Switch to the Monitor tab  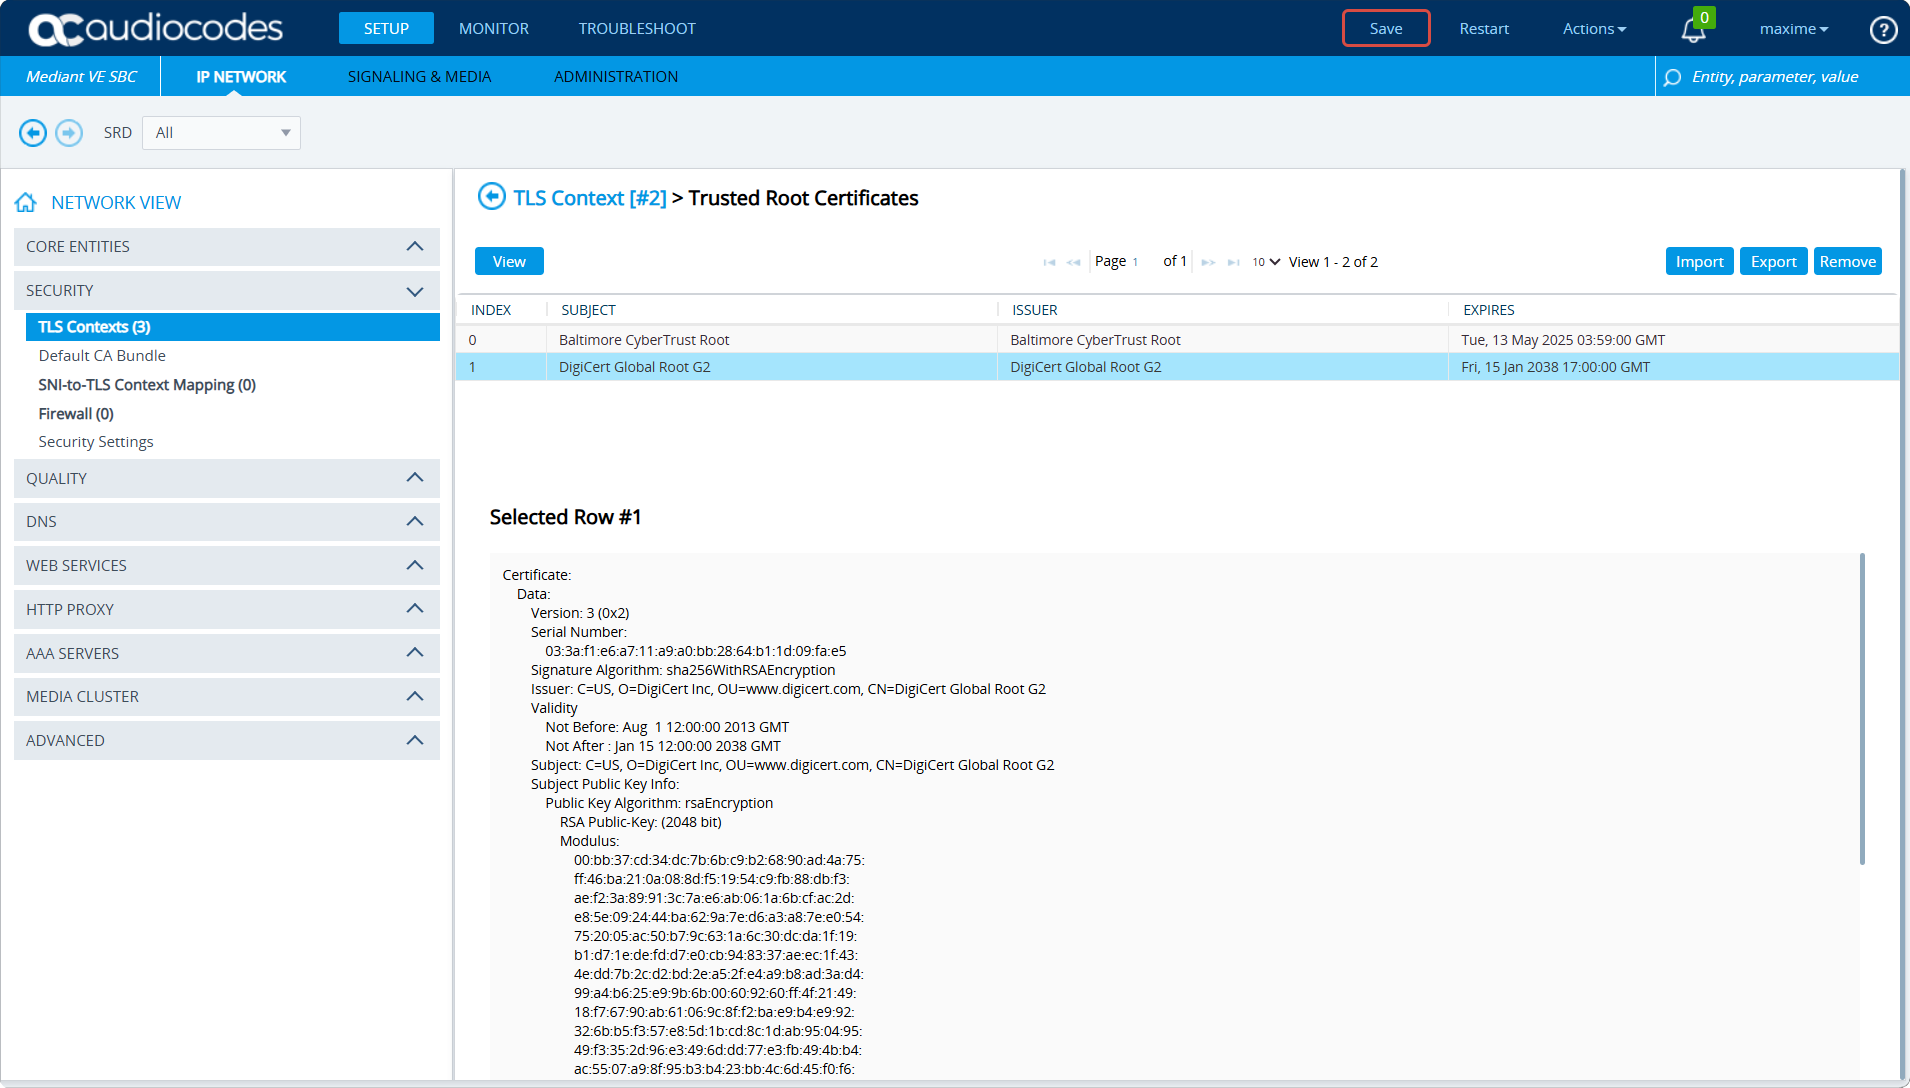tap(493, 29)
